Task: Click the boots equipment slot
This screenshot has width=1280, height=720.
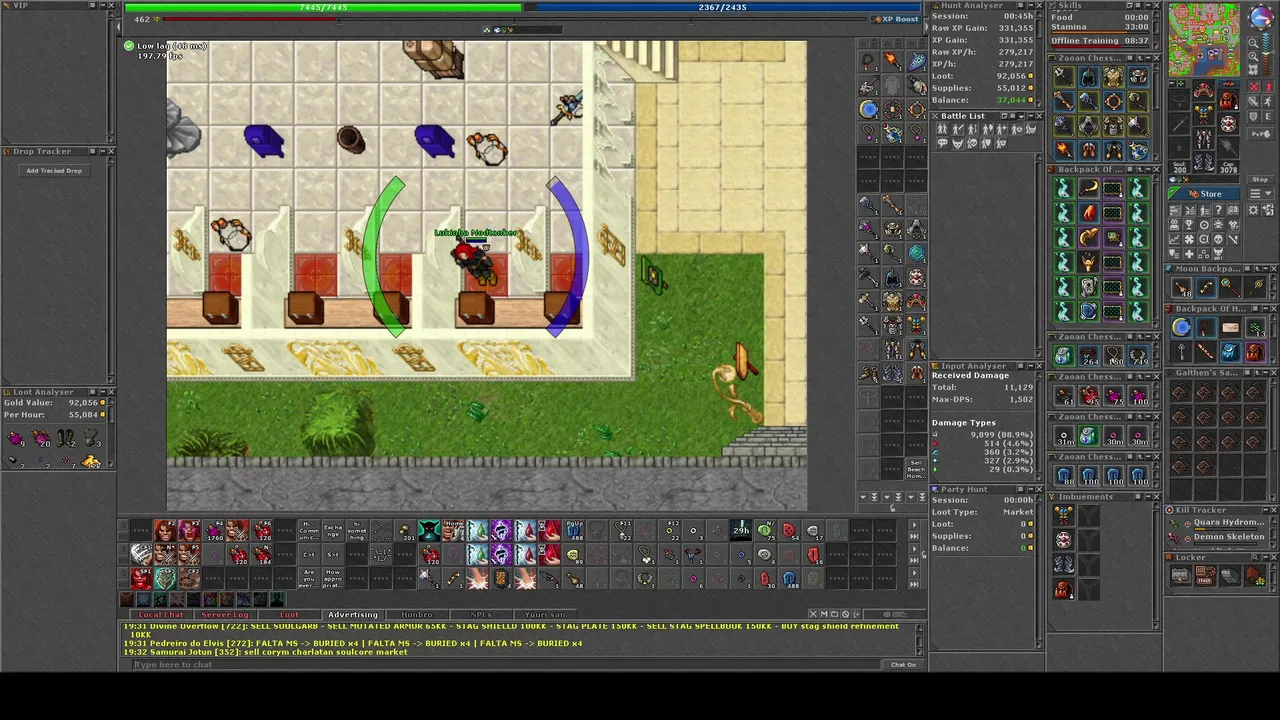Action: click(x=1204, y=162)
